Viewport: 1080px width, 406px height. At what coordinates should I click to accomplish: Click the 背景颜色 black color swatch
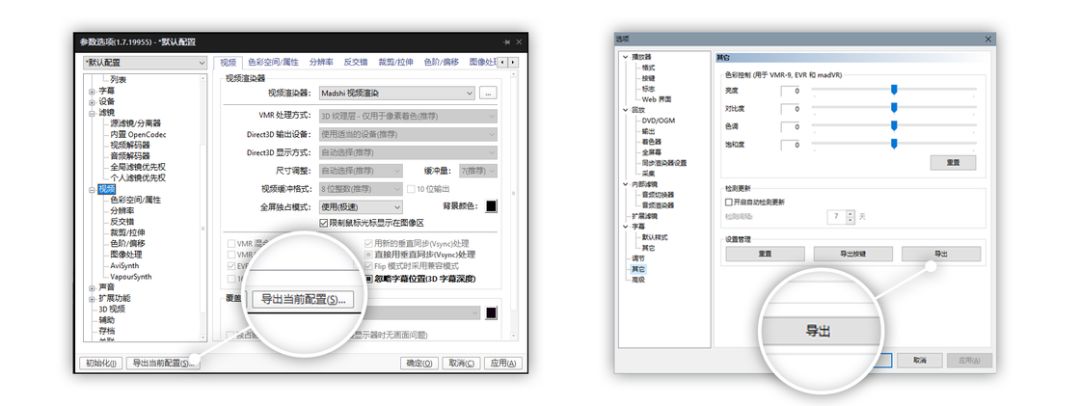491,206
